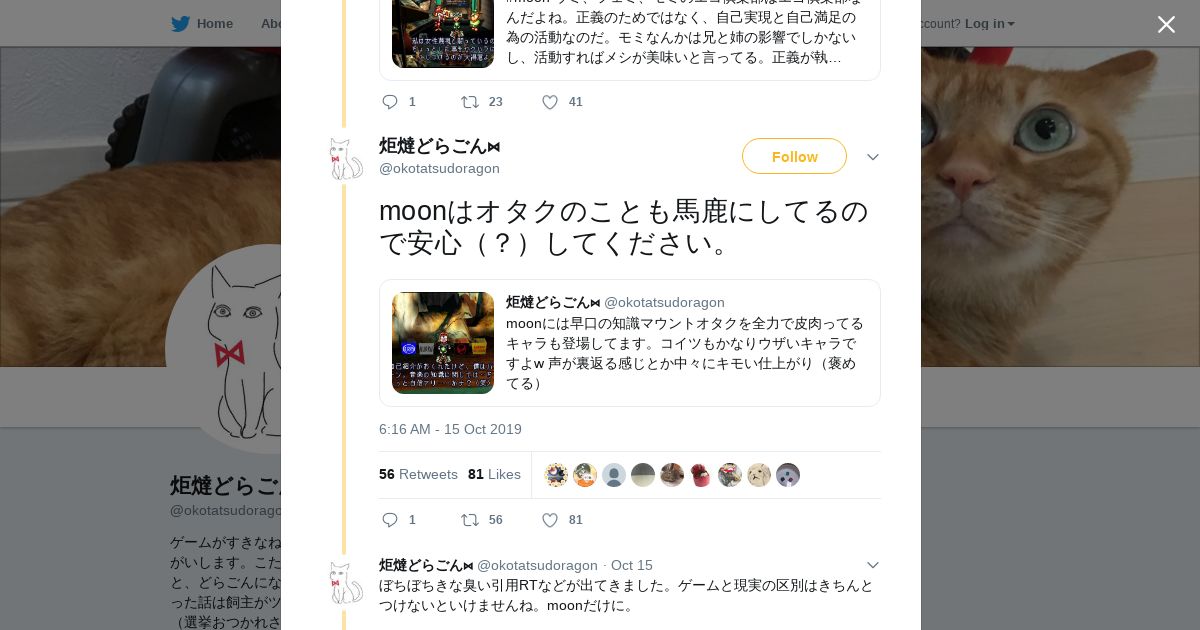Follow 炬燵どらごん account
Image resolution: width=1200 pixels, height=630 pixels.
[794, 156]
